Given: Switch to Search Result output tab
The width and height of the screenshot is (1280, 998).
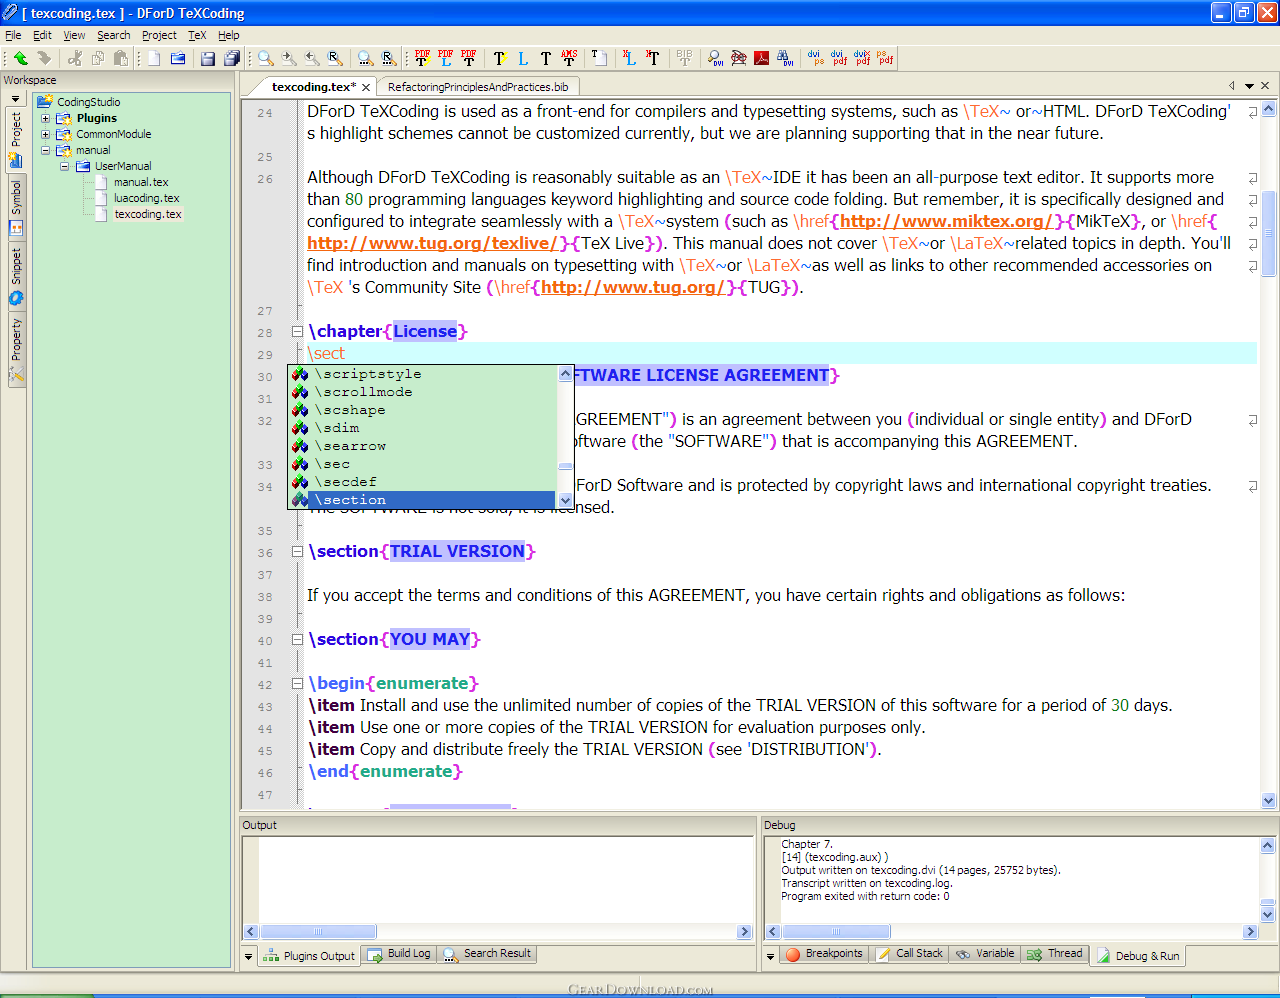Looking at the screenshot, I should click(487, 954).
